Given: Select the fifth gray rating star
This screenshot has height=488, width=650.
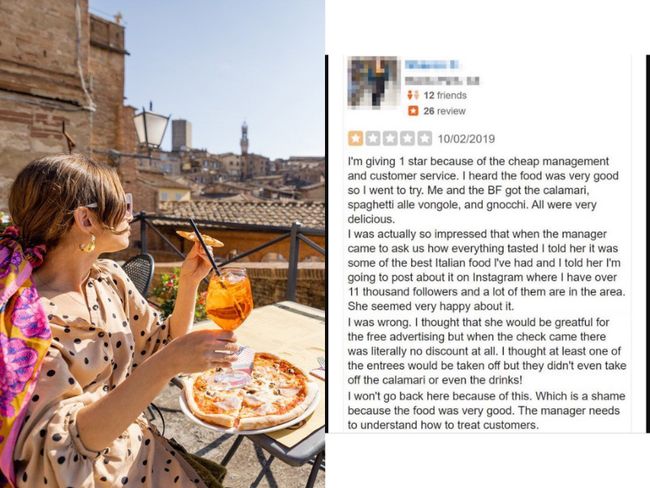Looking at the screenshot, I should click(424, 138).
